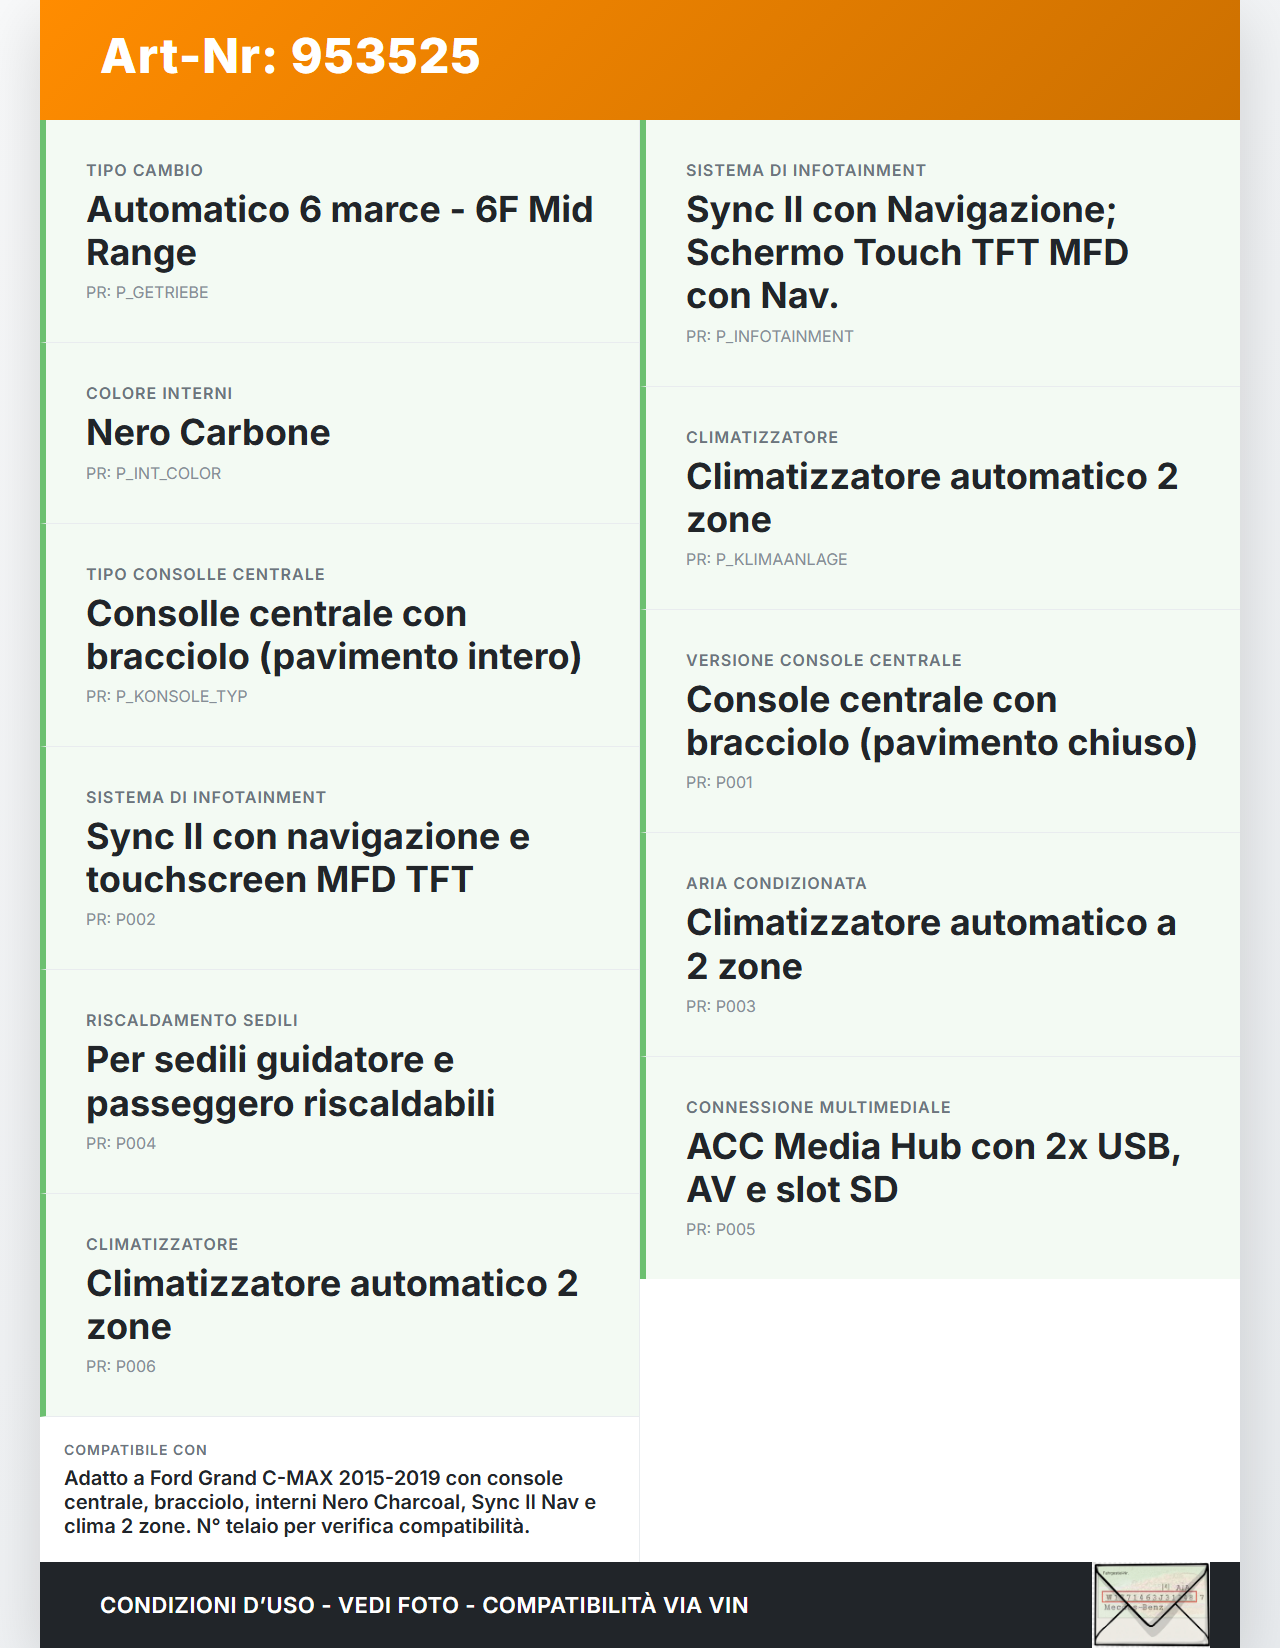
Task: Click the PR: P_KONSOLE_TYP code label
Action: pos(166,697)
